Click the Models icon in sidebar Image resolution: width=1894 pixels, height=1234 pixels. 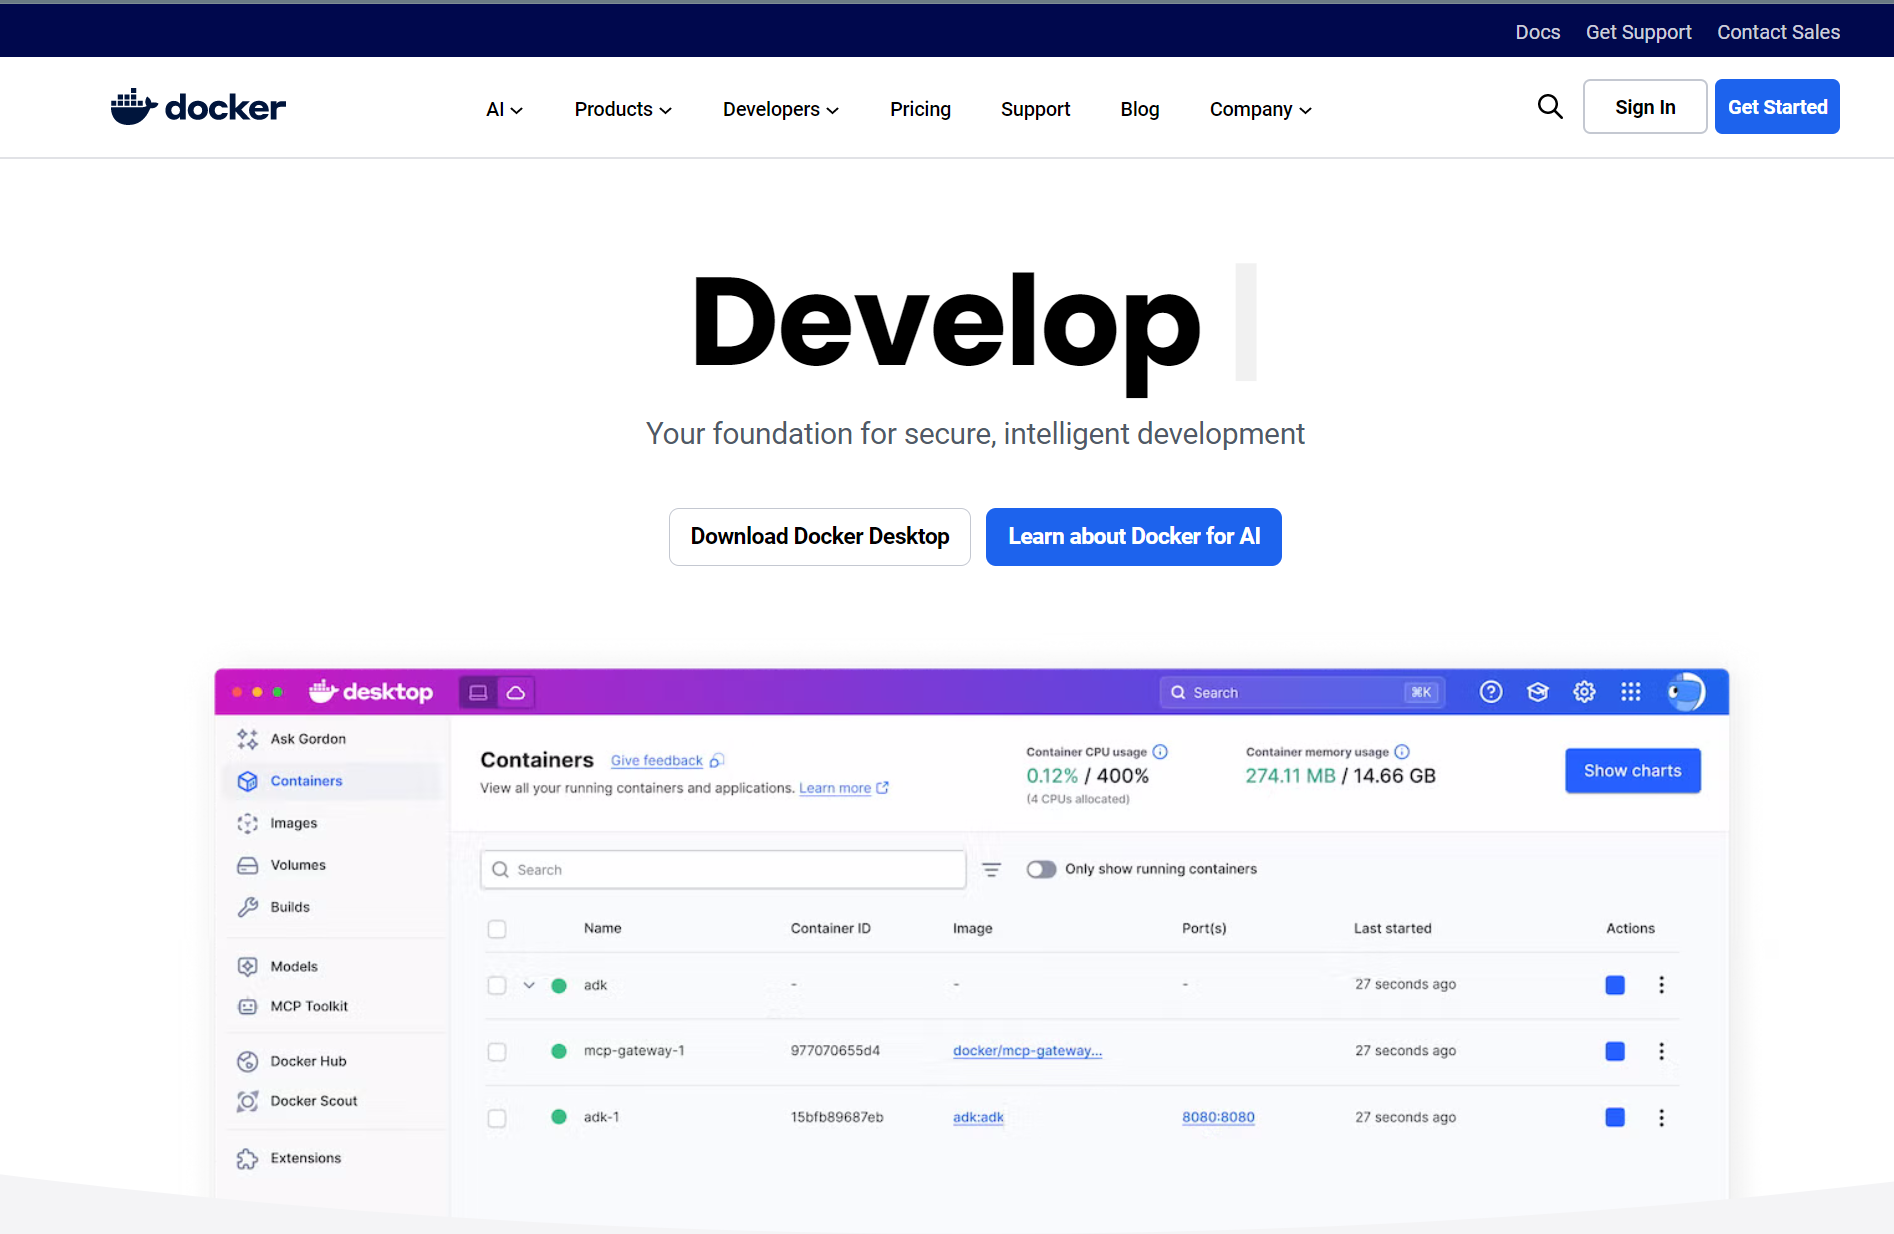[247, 966]
